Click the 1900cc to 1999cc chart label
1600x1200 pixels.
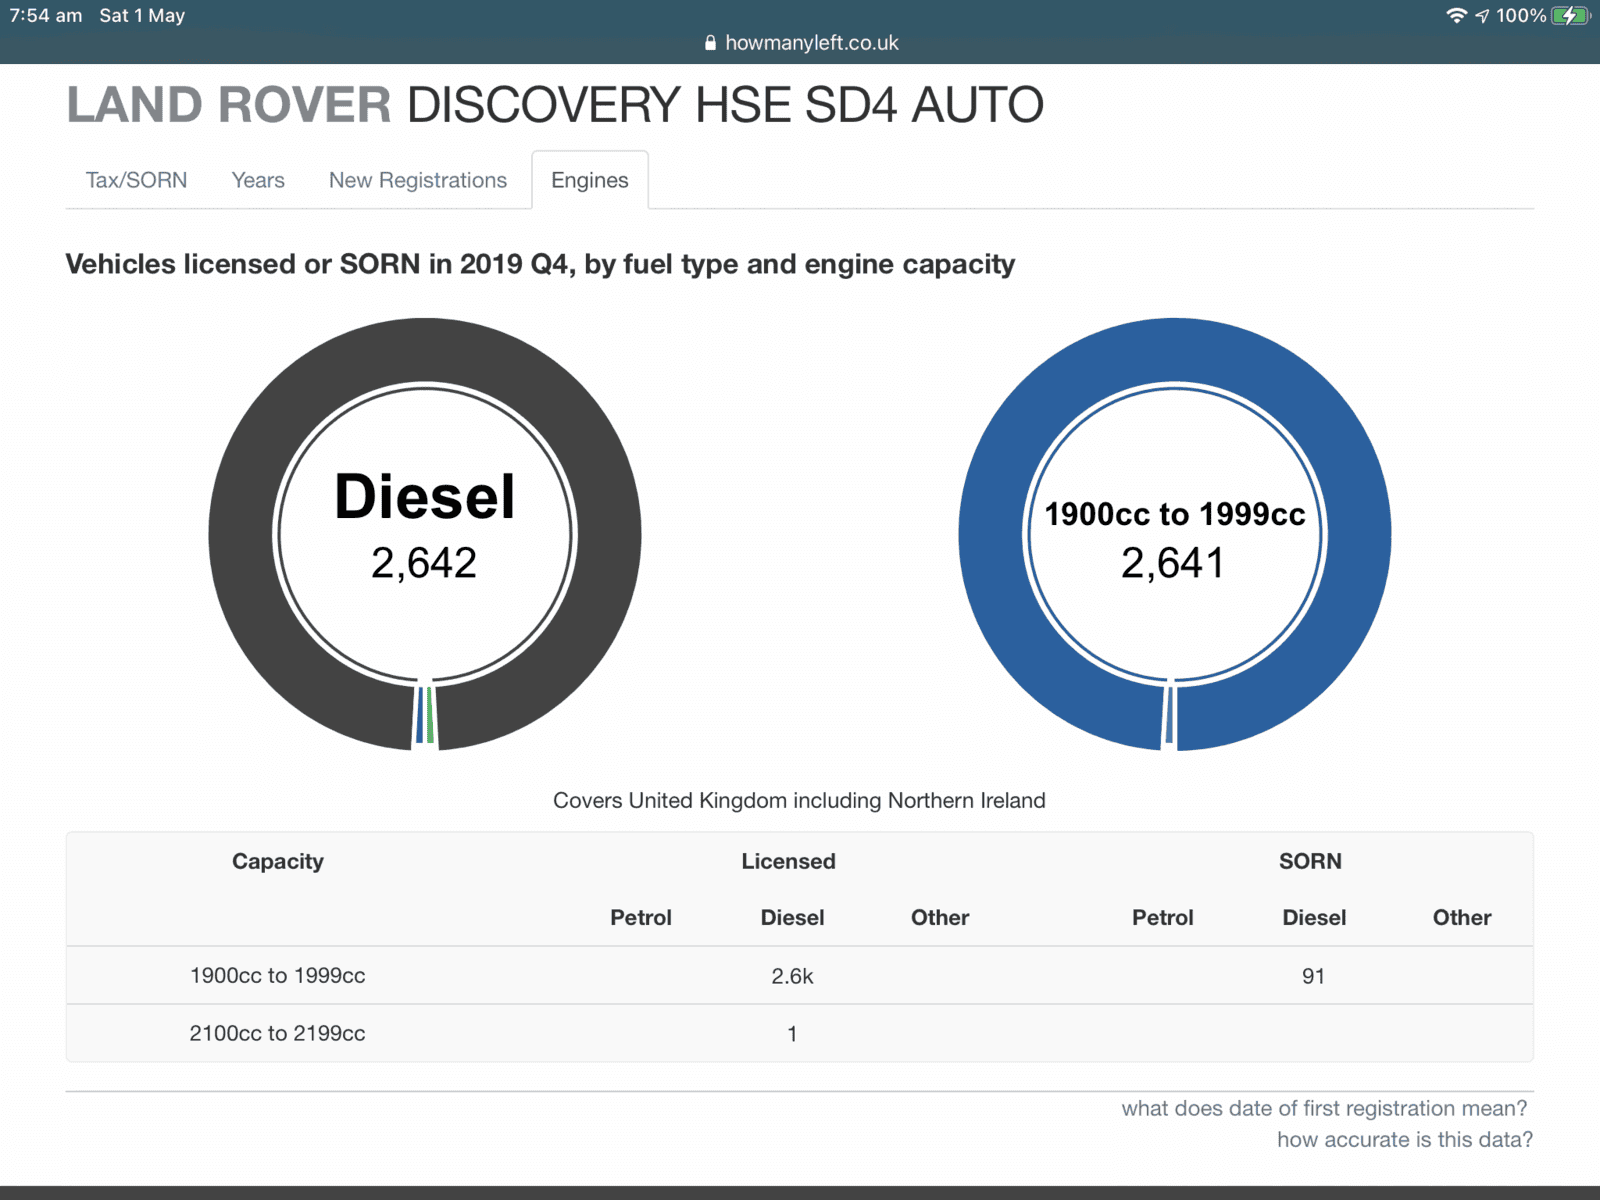pyautogui.click(x=1175, y=514)
